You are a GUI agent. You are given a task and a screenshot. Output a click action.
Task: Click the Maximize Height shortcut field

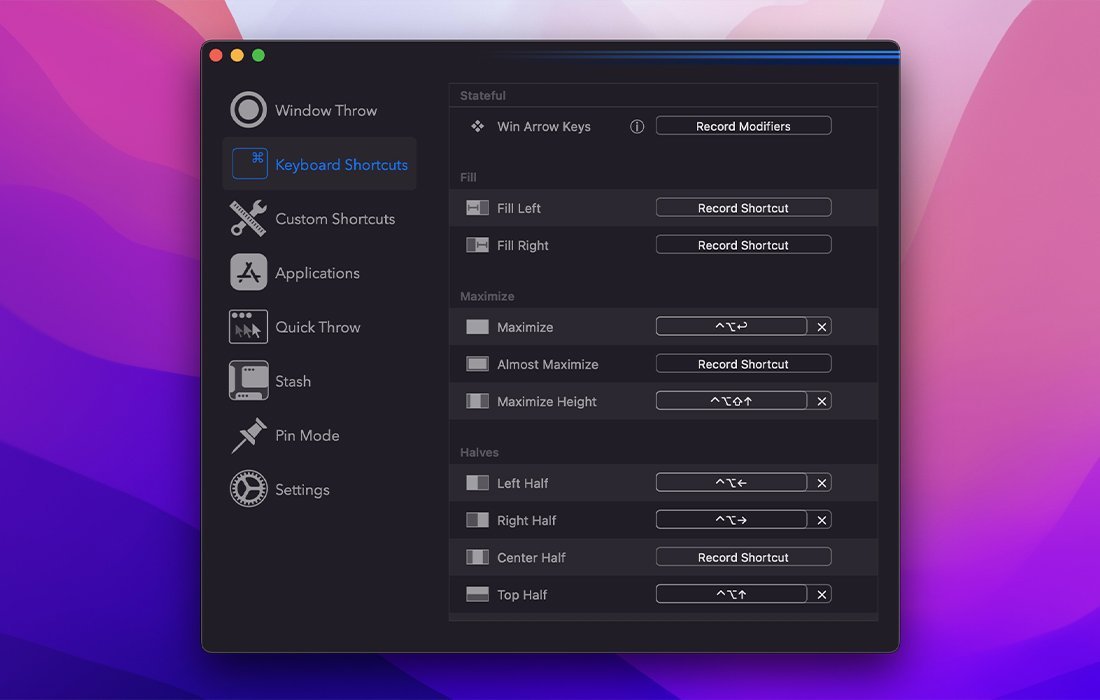pos(731,400)
